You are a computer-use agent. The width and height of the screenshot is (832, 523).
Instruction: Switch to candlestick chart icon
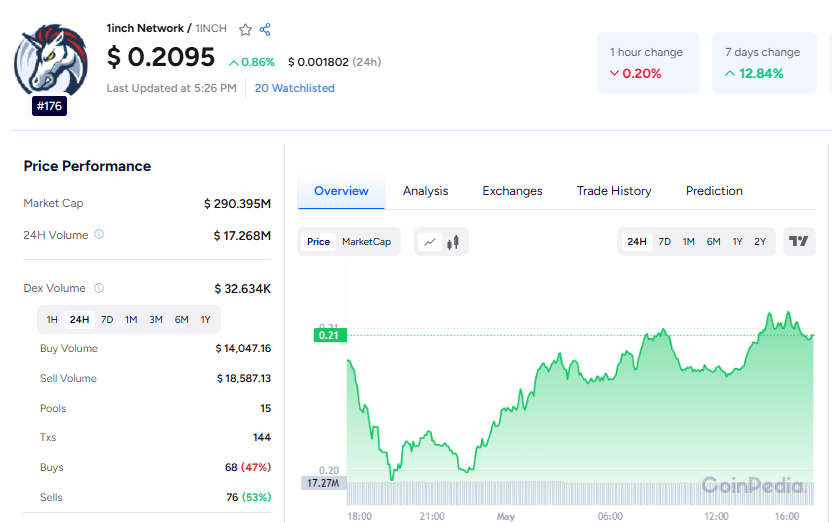[453, 242]
